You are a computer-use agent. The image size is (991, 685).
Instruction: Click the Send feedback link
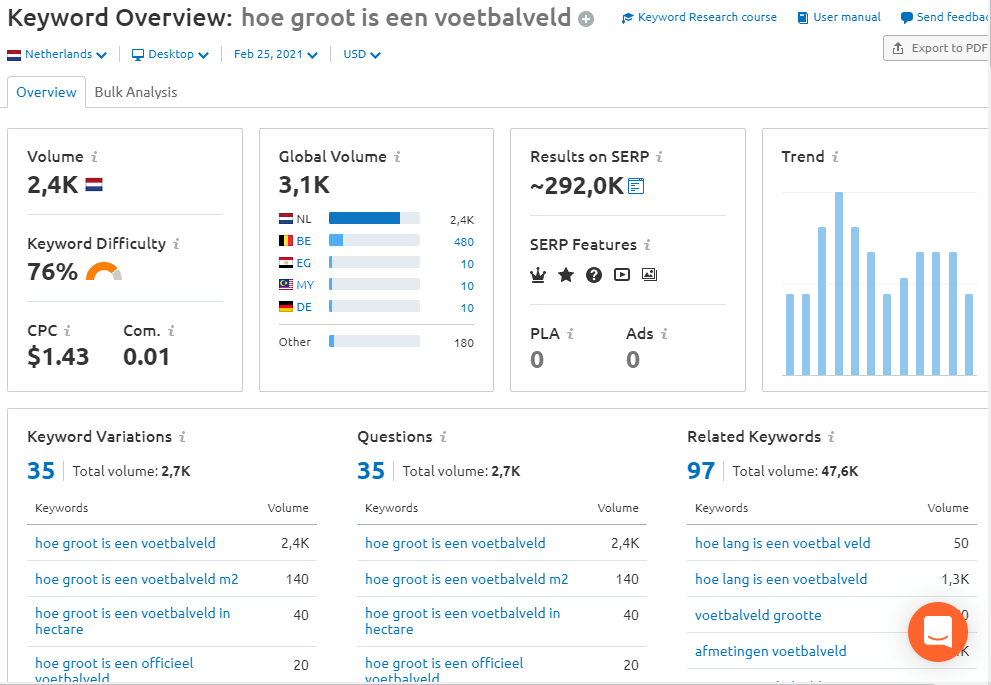point(945,18)
